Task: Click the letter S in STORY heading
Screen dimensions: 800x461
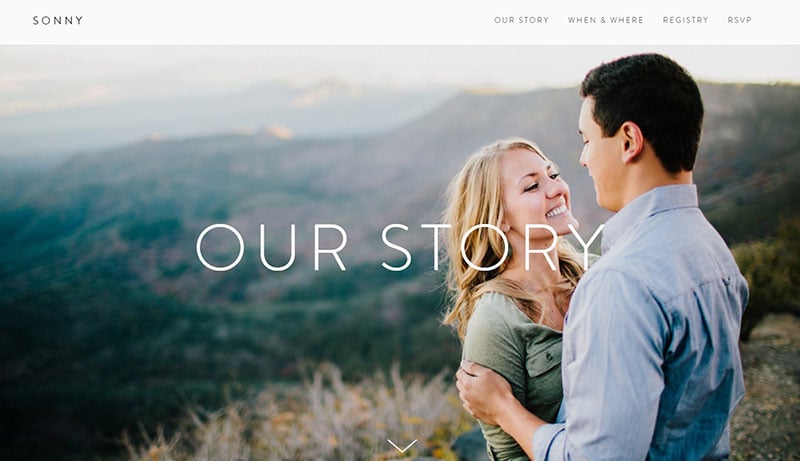Action: click(396, 247)
